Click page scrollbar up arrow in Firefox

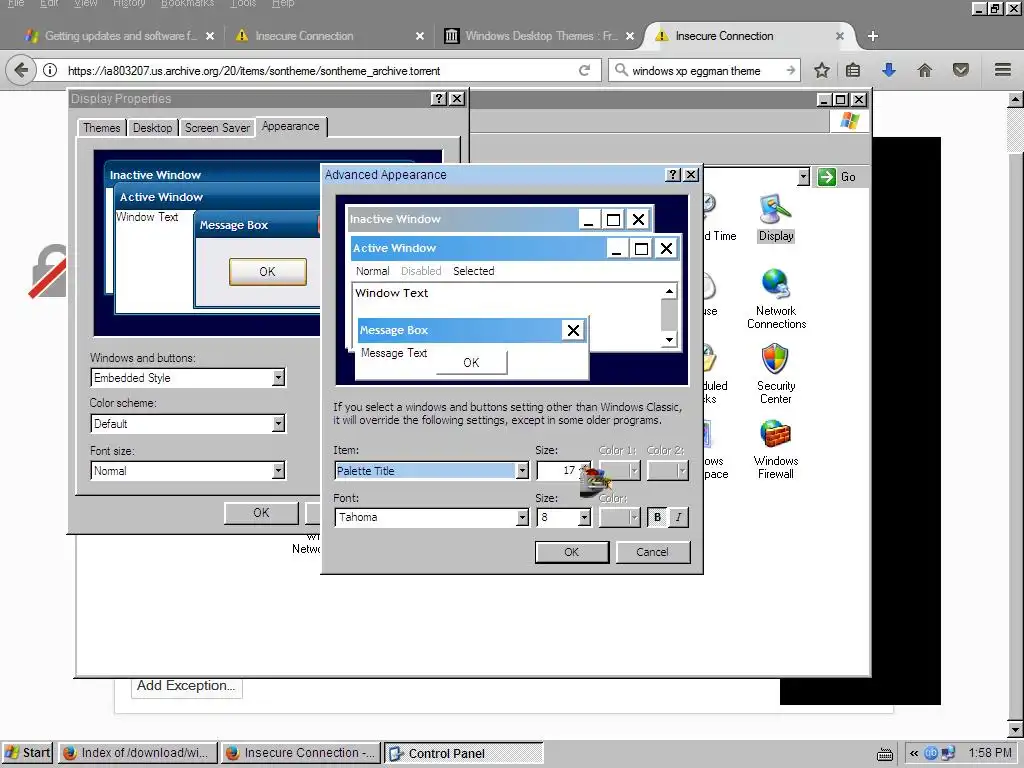(1015, 100)
